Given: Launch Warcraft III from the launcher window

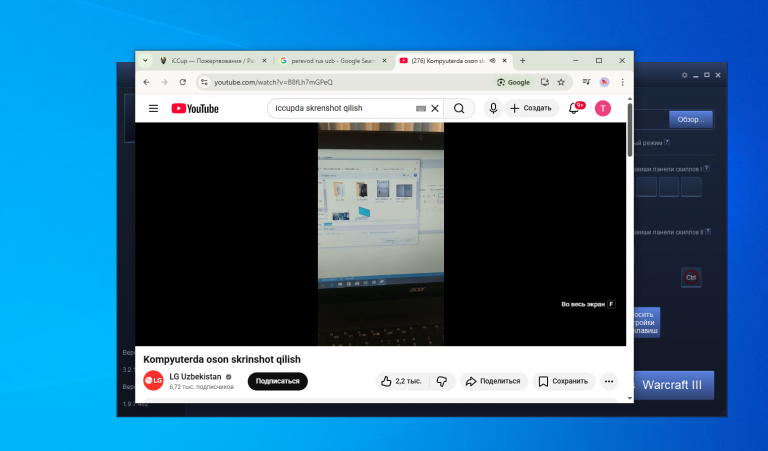Looking at the screenshot, I should (674, 385).
